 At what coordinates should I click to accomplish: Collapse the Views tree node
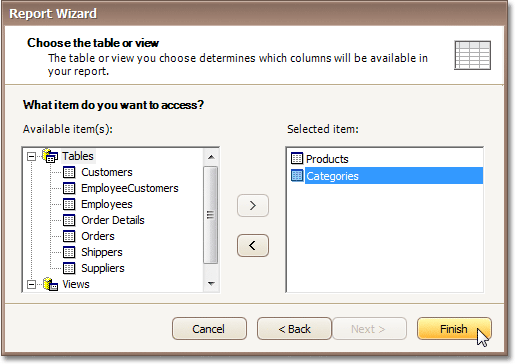point(31,285)
